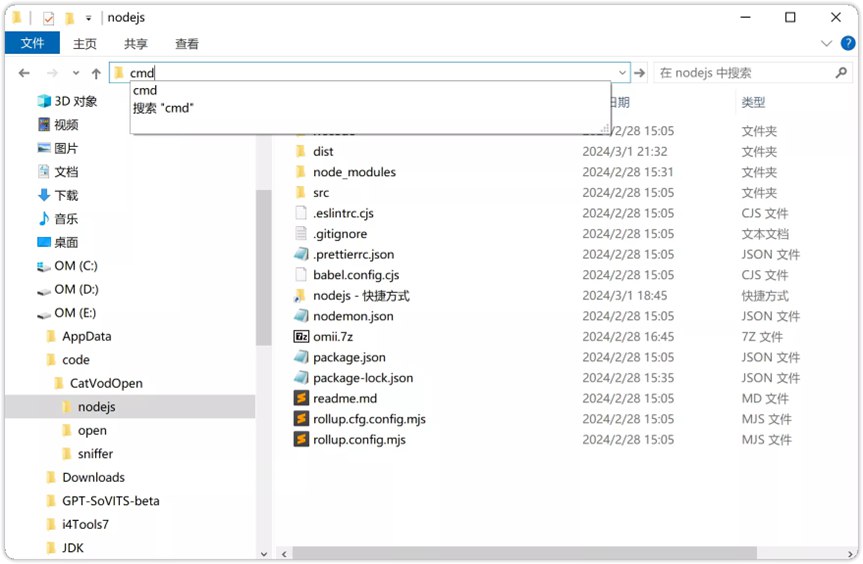Open the 查看 ribbon tab
This screenshot has width=863, height=564.
187,43
